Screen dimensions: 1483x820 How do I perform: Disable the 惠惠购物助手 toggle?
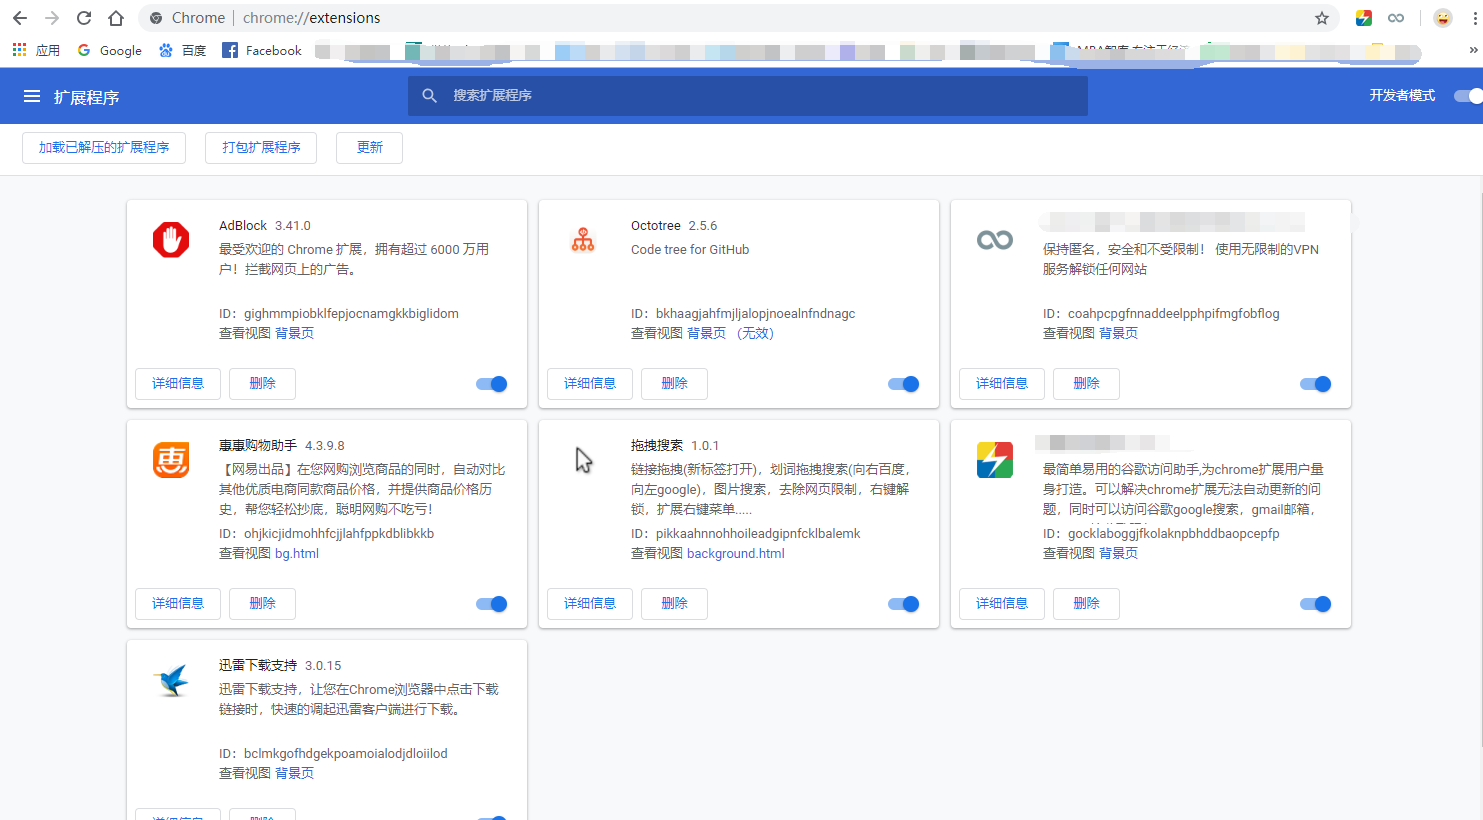pyautogui.click(x=492, y=604)
